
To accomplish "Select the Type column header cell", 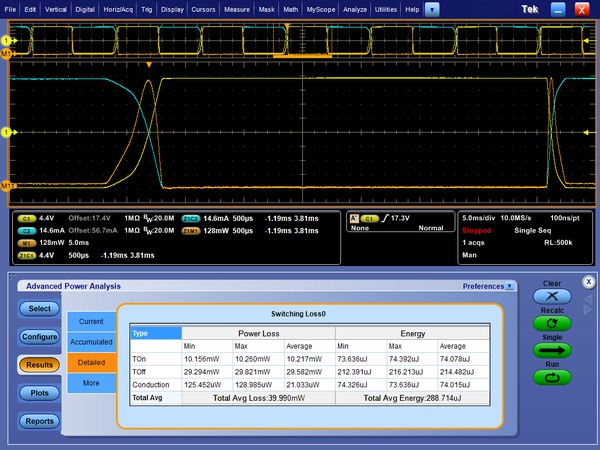I will 155,333.
